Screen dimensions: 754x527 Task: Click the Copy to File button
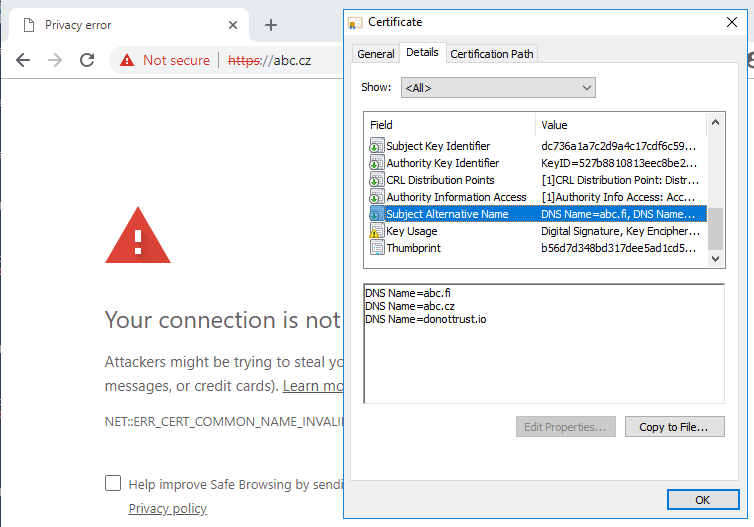point(674,427)
